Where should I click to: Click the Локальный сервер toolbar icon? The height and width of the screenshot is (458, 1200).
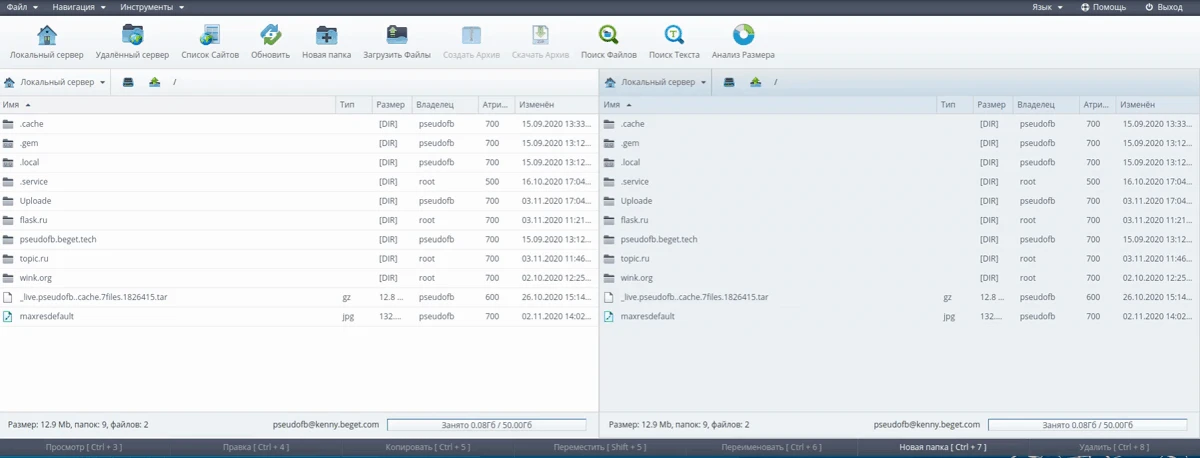(x=47, y=36)
